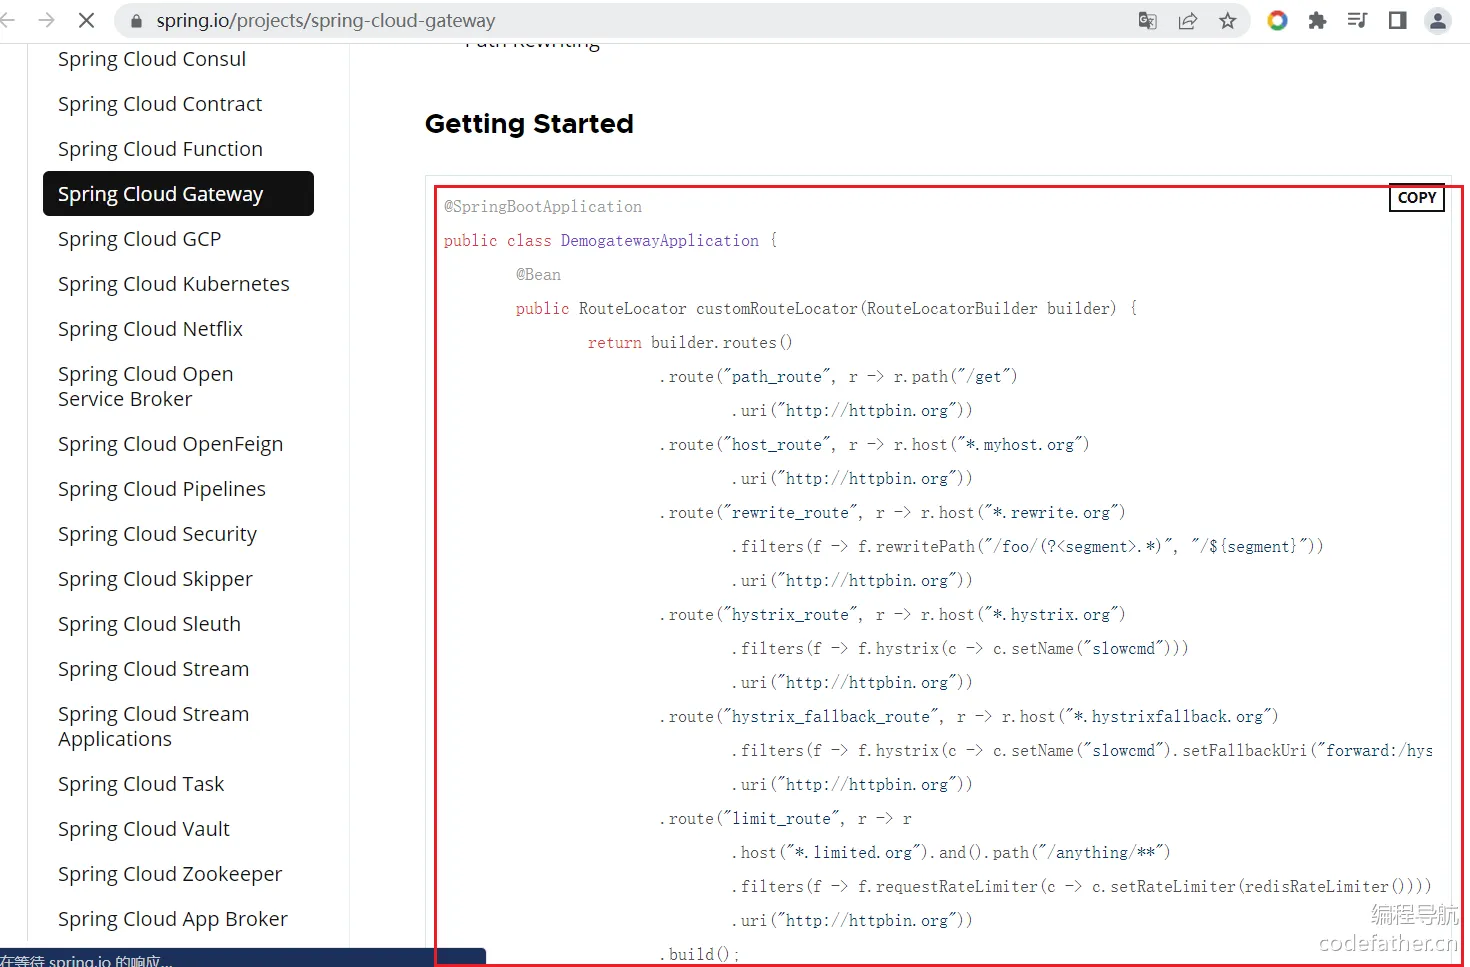Click the return builder.routes() line
Screen dimensions: 1470x967
click(x=690, y=343)
